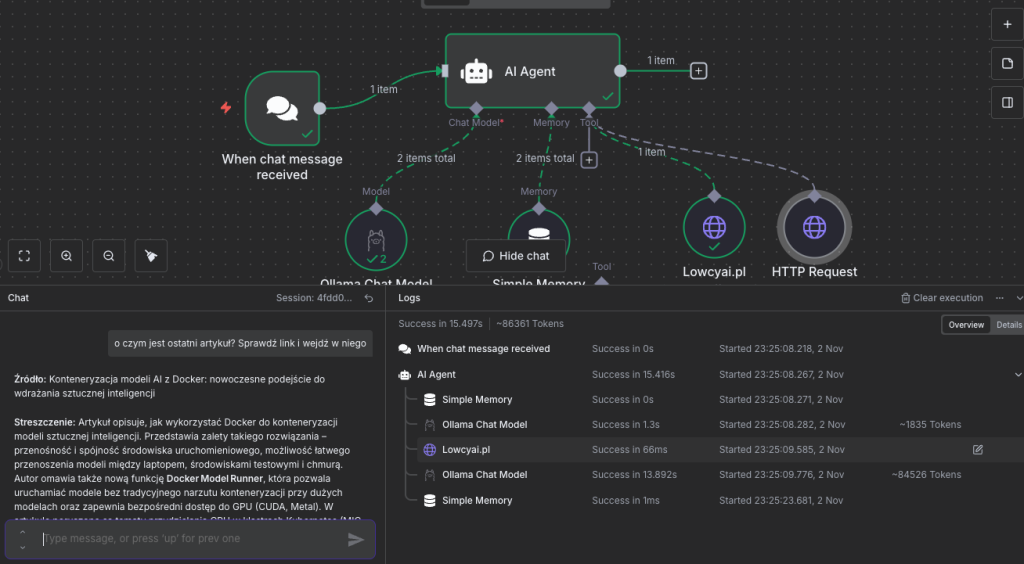Reset the chat session icon

(x=369, y=298)
